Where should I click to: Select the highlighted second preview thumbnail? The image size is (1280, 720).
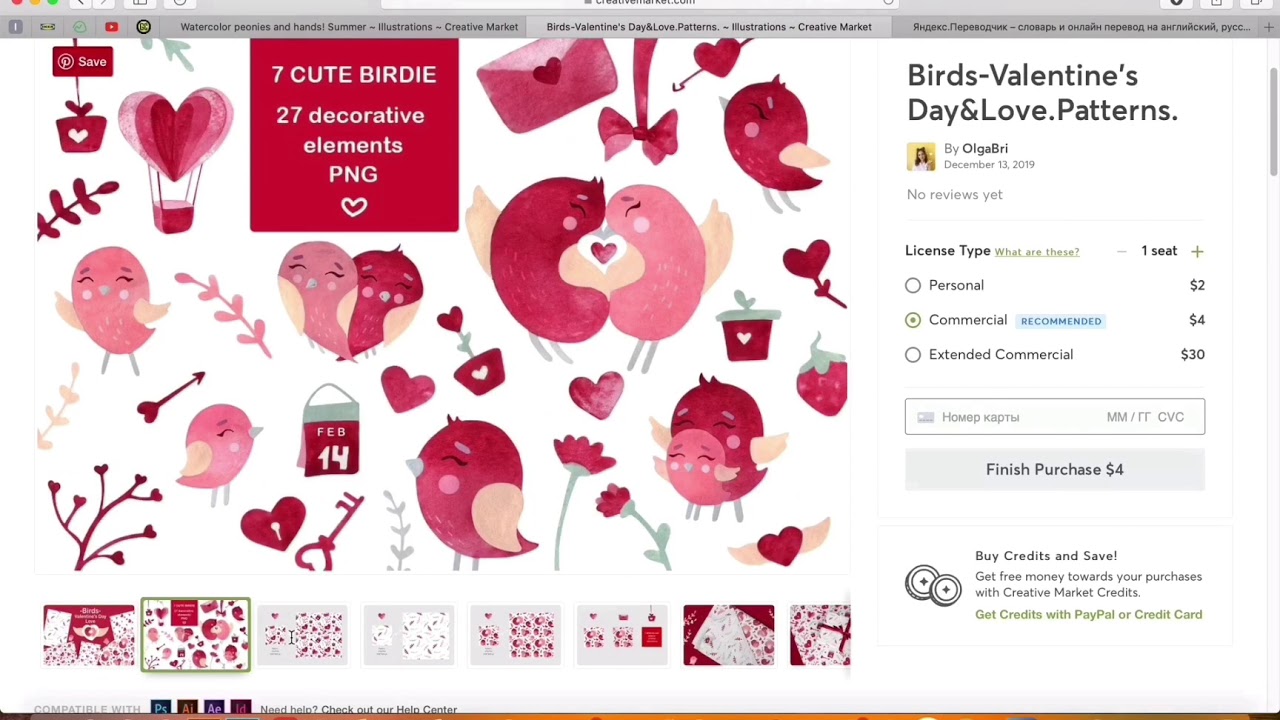[196, 635]
